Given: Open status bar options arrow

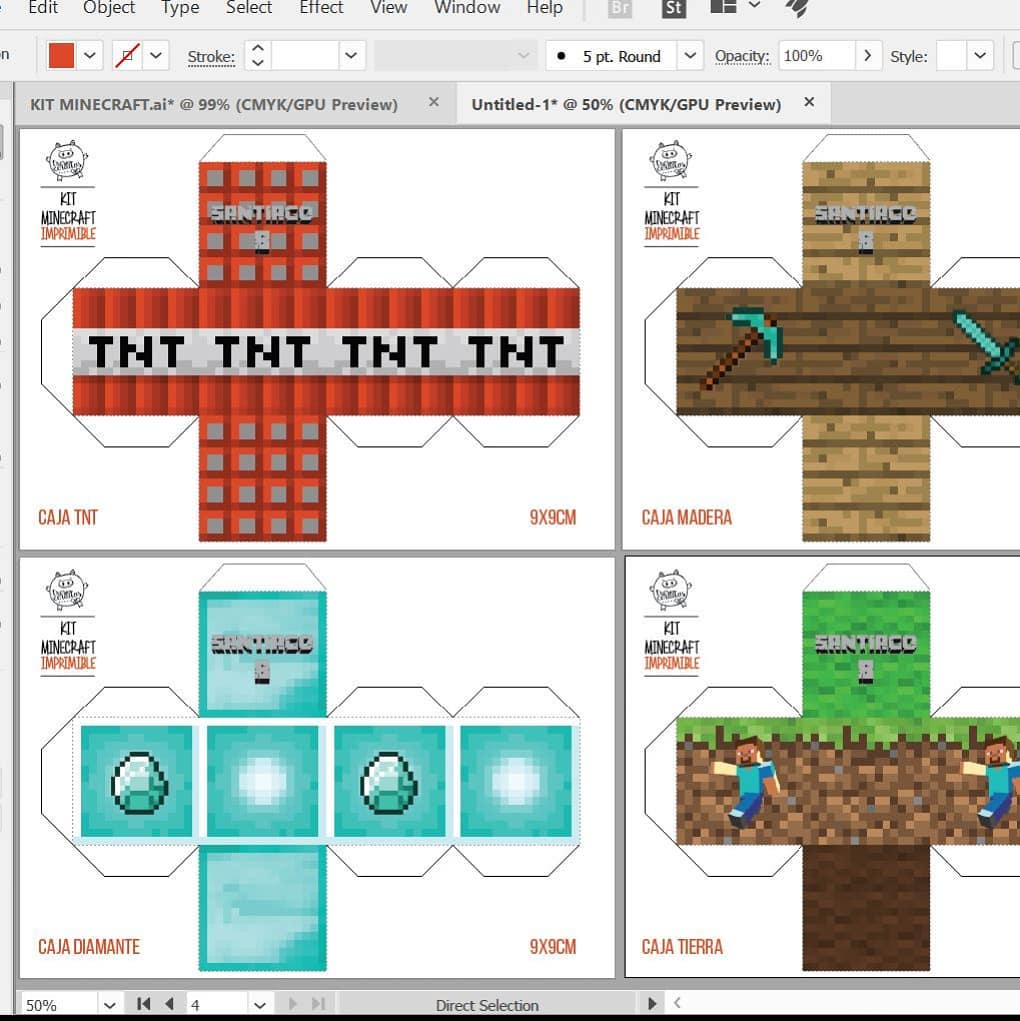Looking at the screenshot, I should [x=652, y=1003].
